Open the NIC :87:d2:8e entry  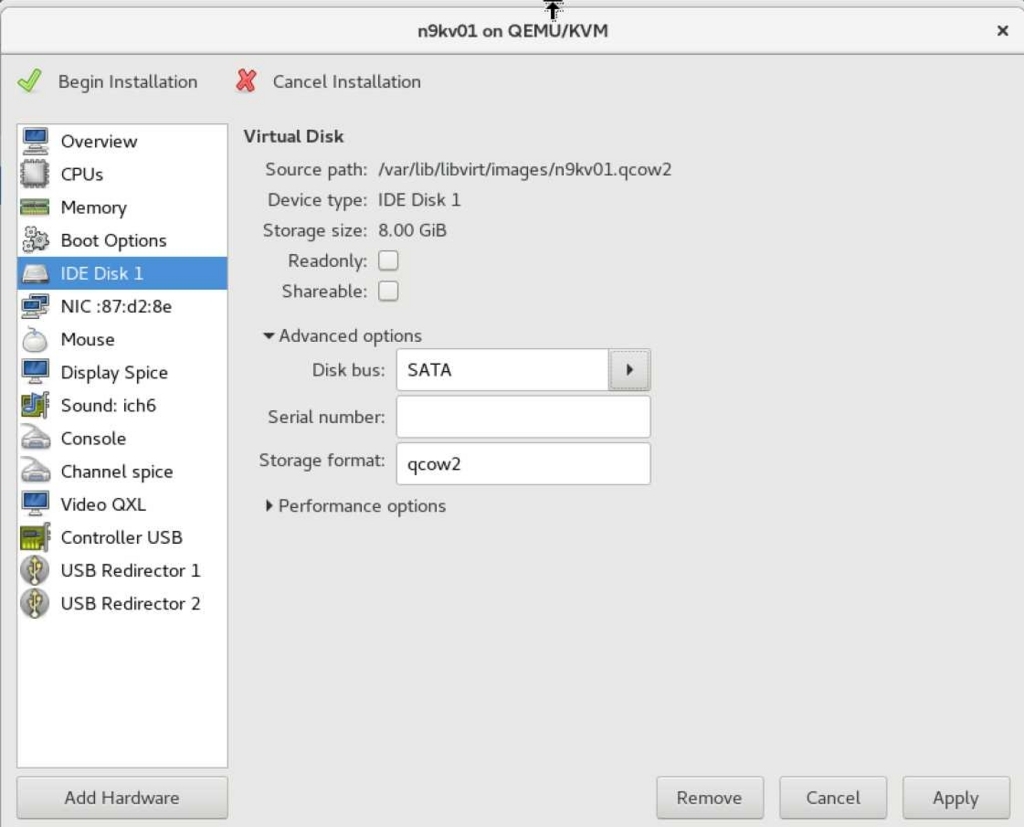[x=122, y=306]
